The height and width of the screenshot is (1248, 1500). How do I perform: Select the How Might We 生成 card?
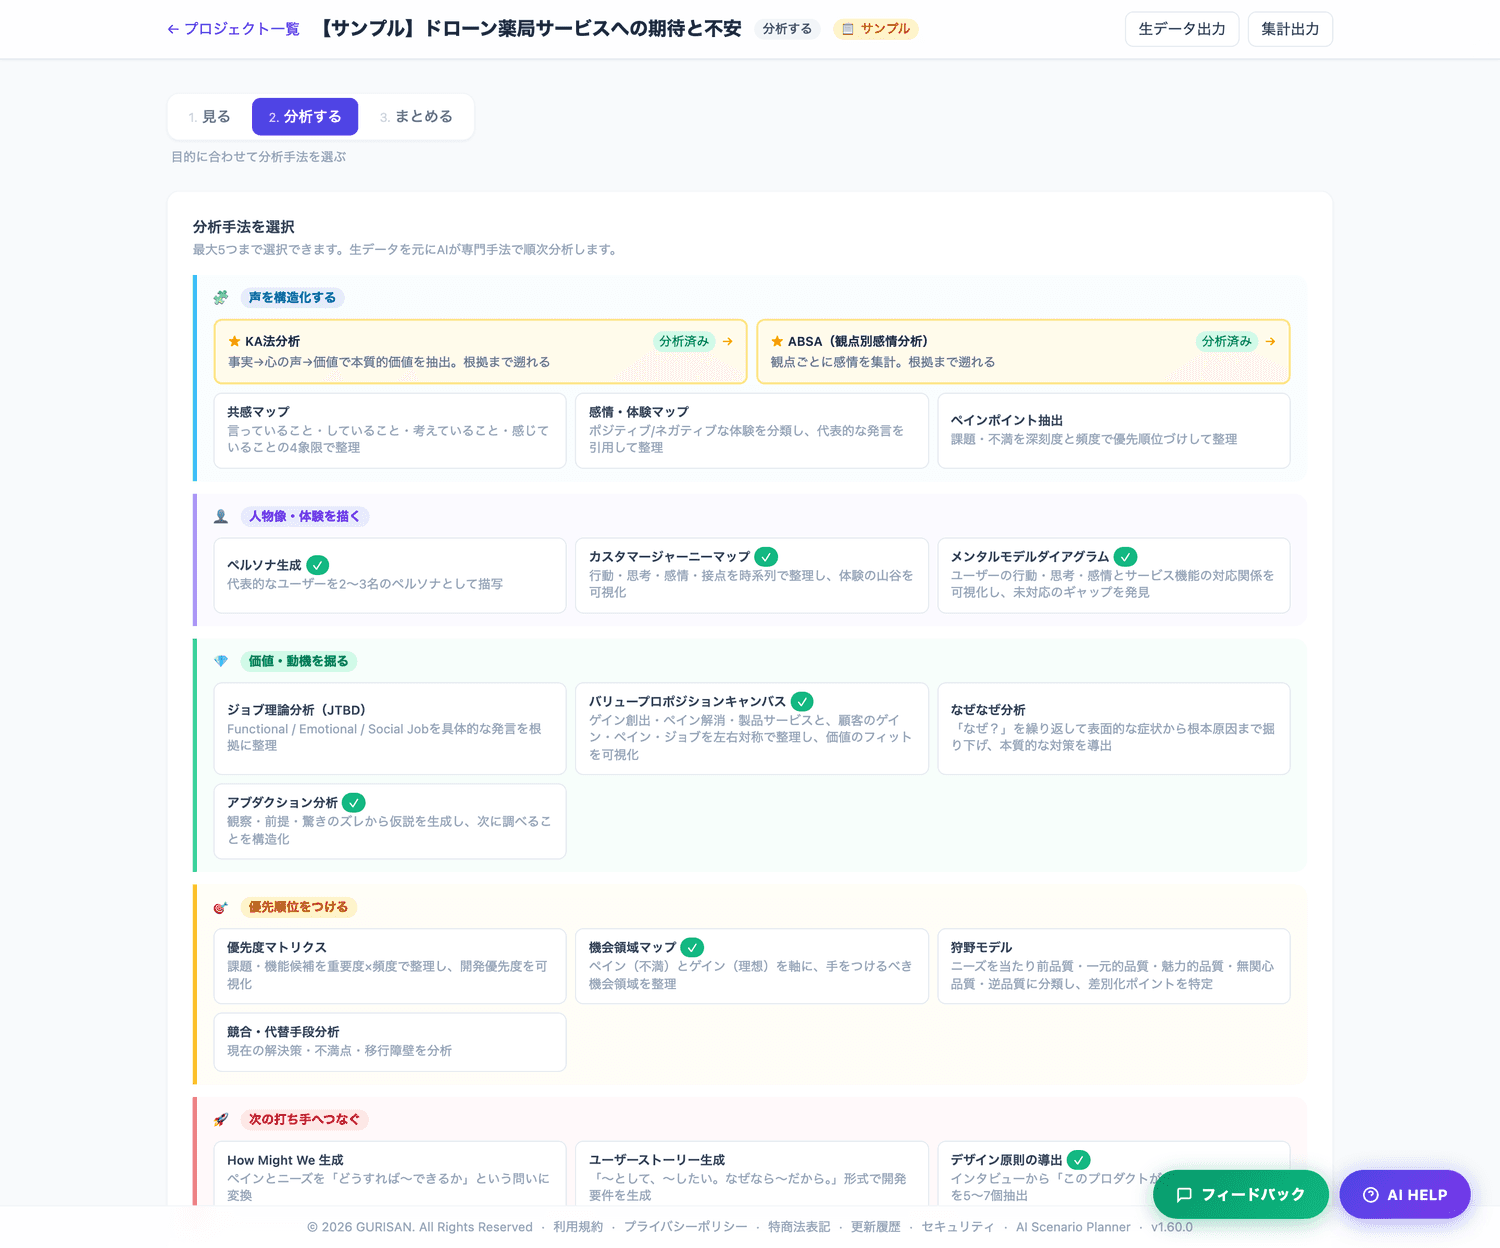(390, 1176)
